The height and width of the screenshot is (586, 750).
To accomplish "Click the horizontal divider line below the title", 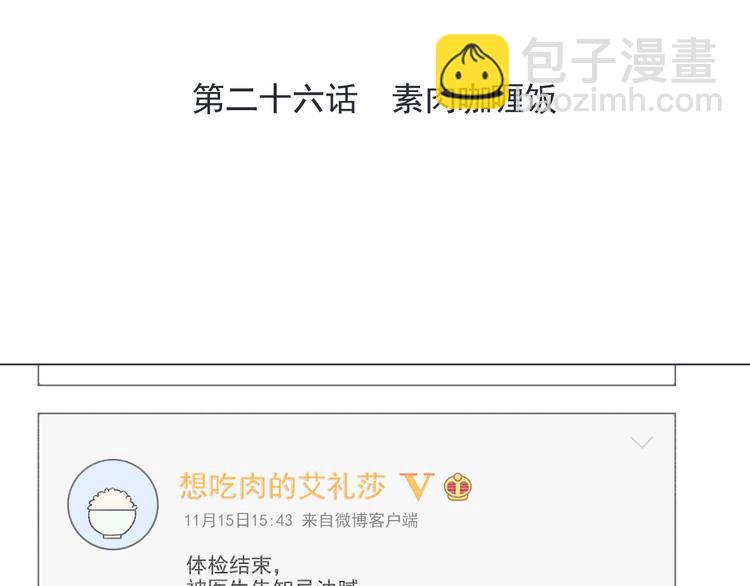I will tap(375, 364).
